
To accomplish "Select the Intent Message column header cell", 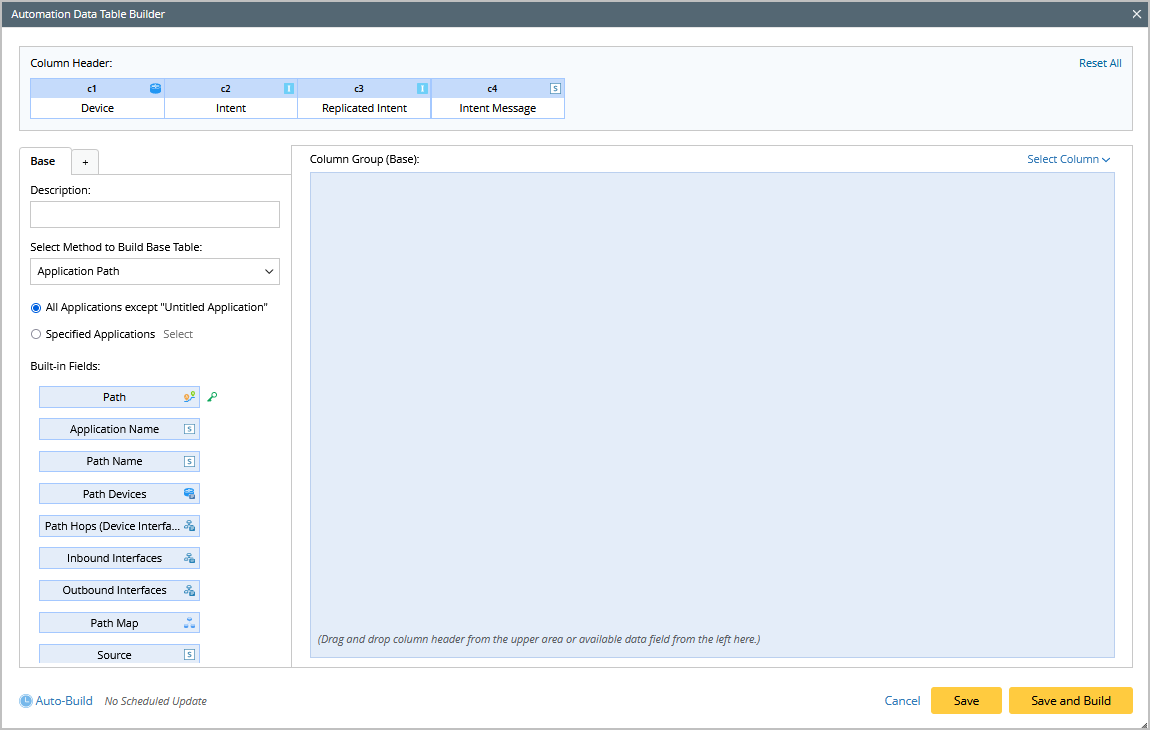I will point(498,109).
